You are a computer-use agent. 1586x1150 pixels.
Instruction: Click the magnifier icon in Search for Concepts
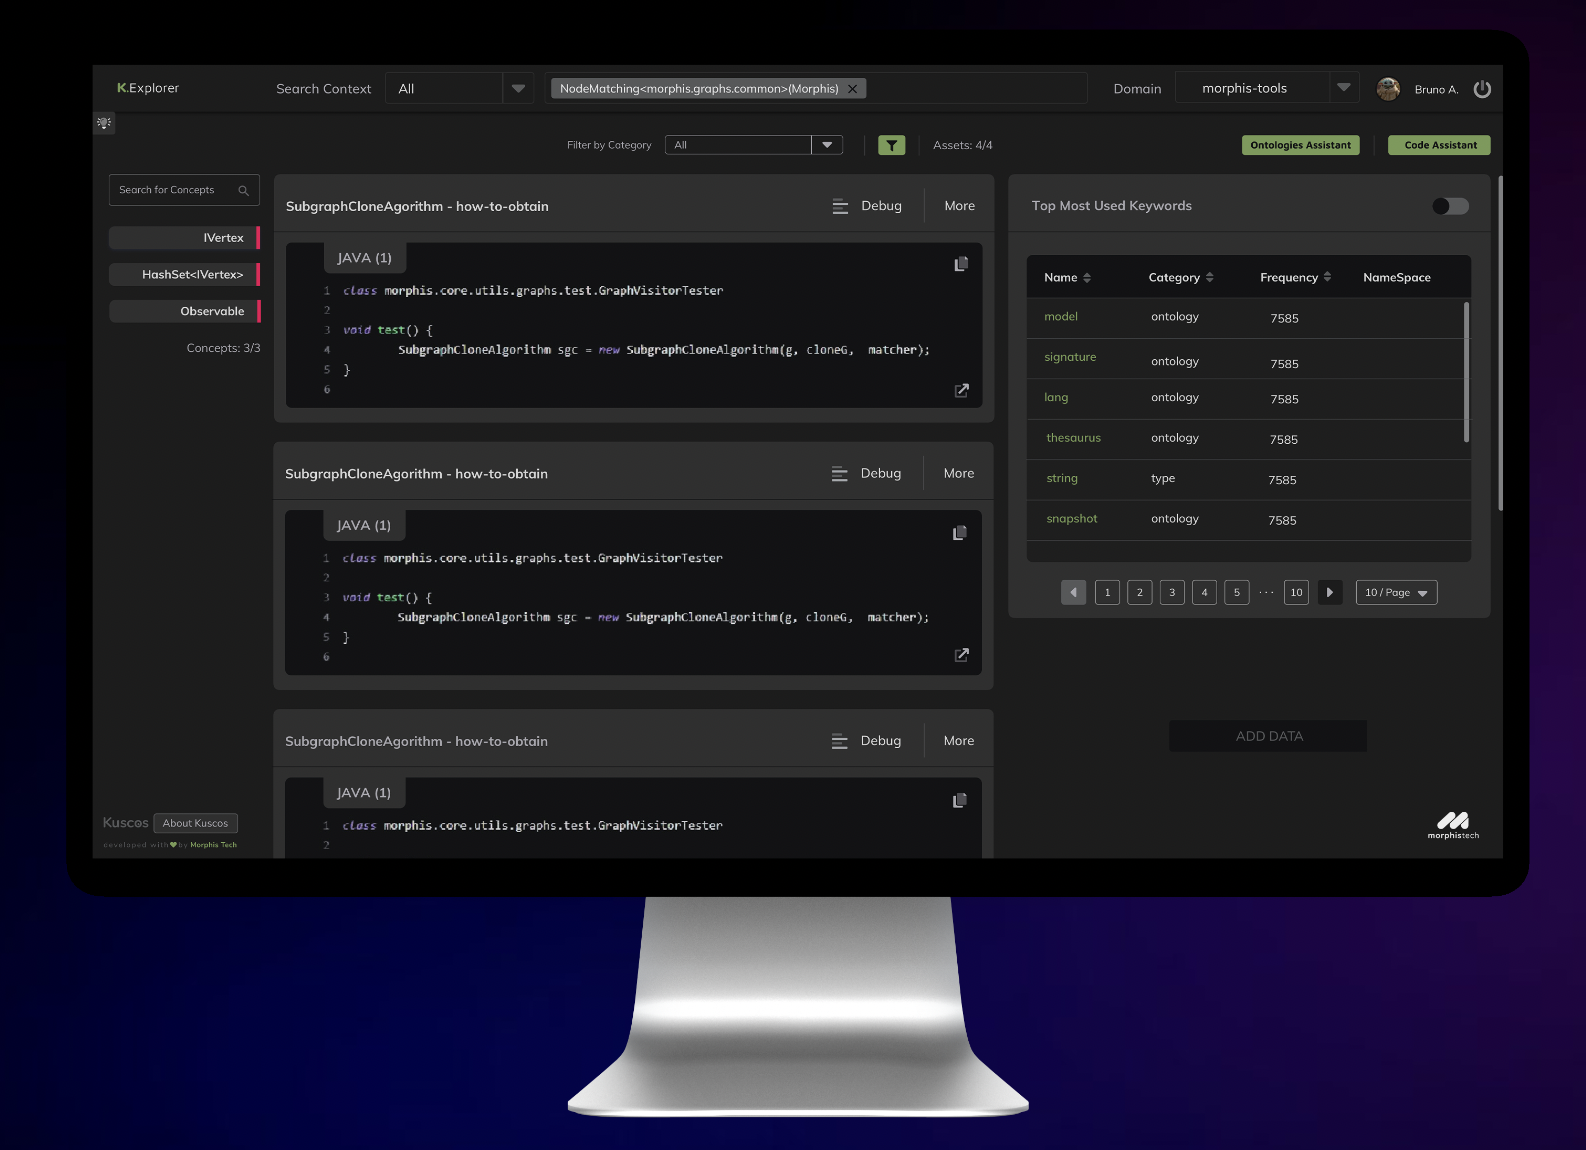243,190
